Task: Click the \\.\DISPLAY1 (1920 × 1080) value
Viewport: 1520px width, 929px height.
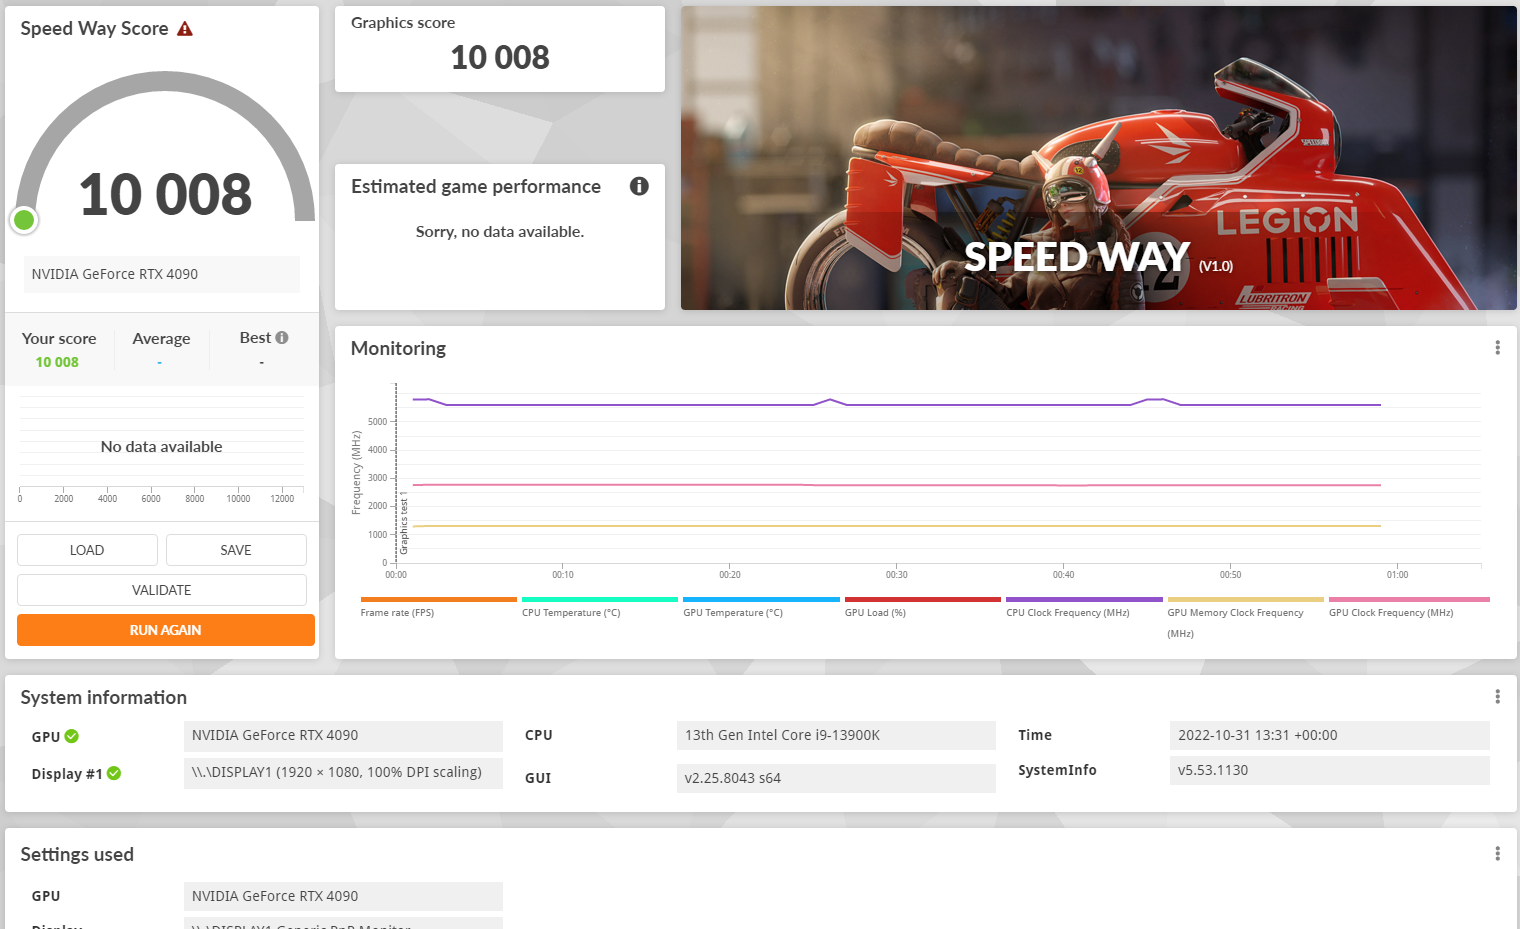Action: coord(343,773)
